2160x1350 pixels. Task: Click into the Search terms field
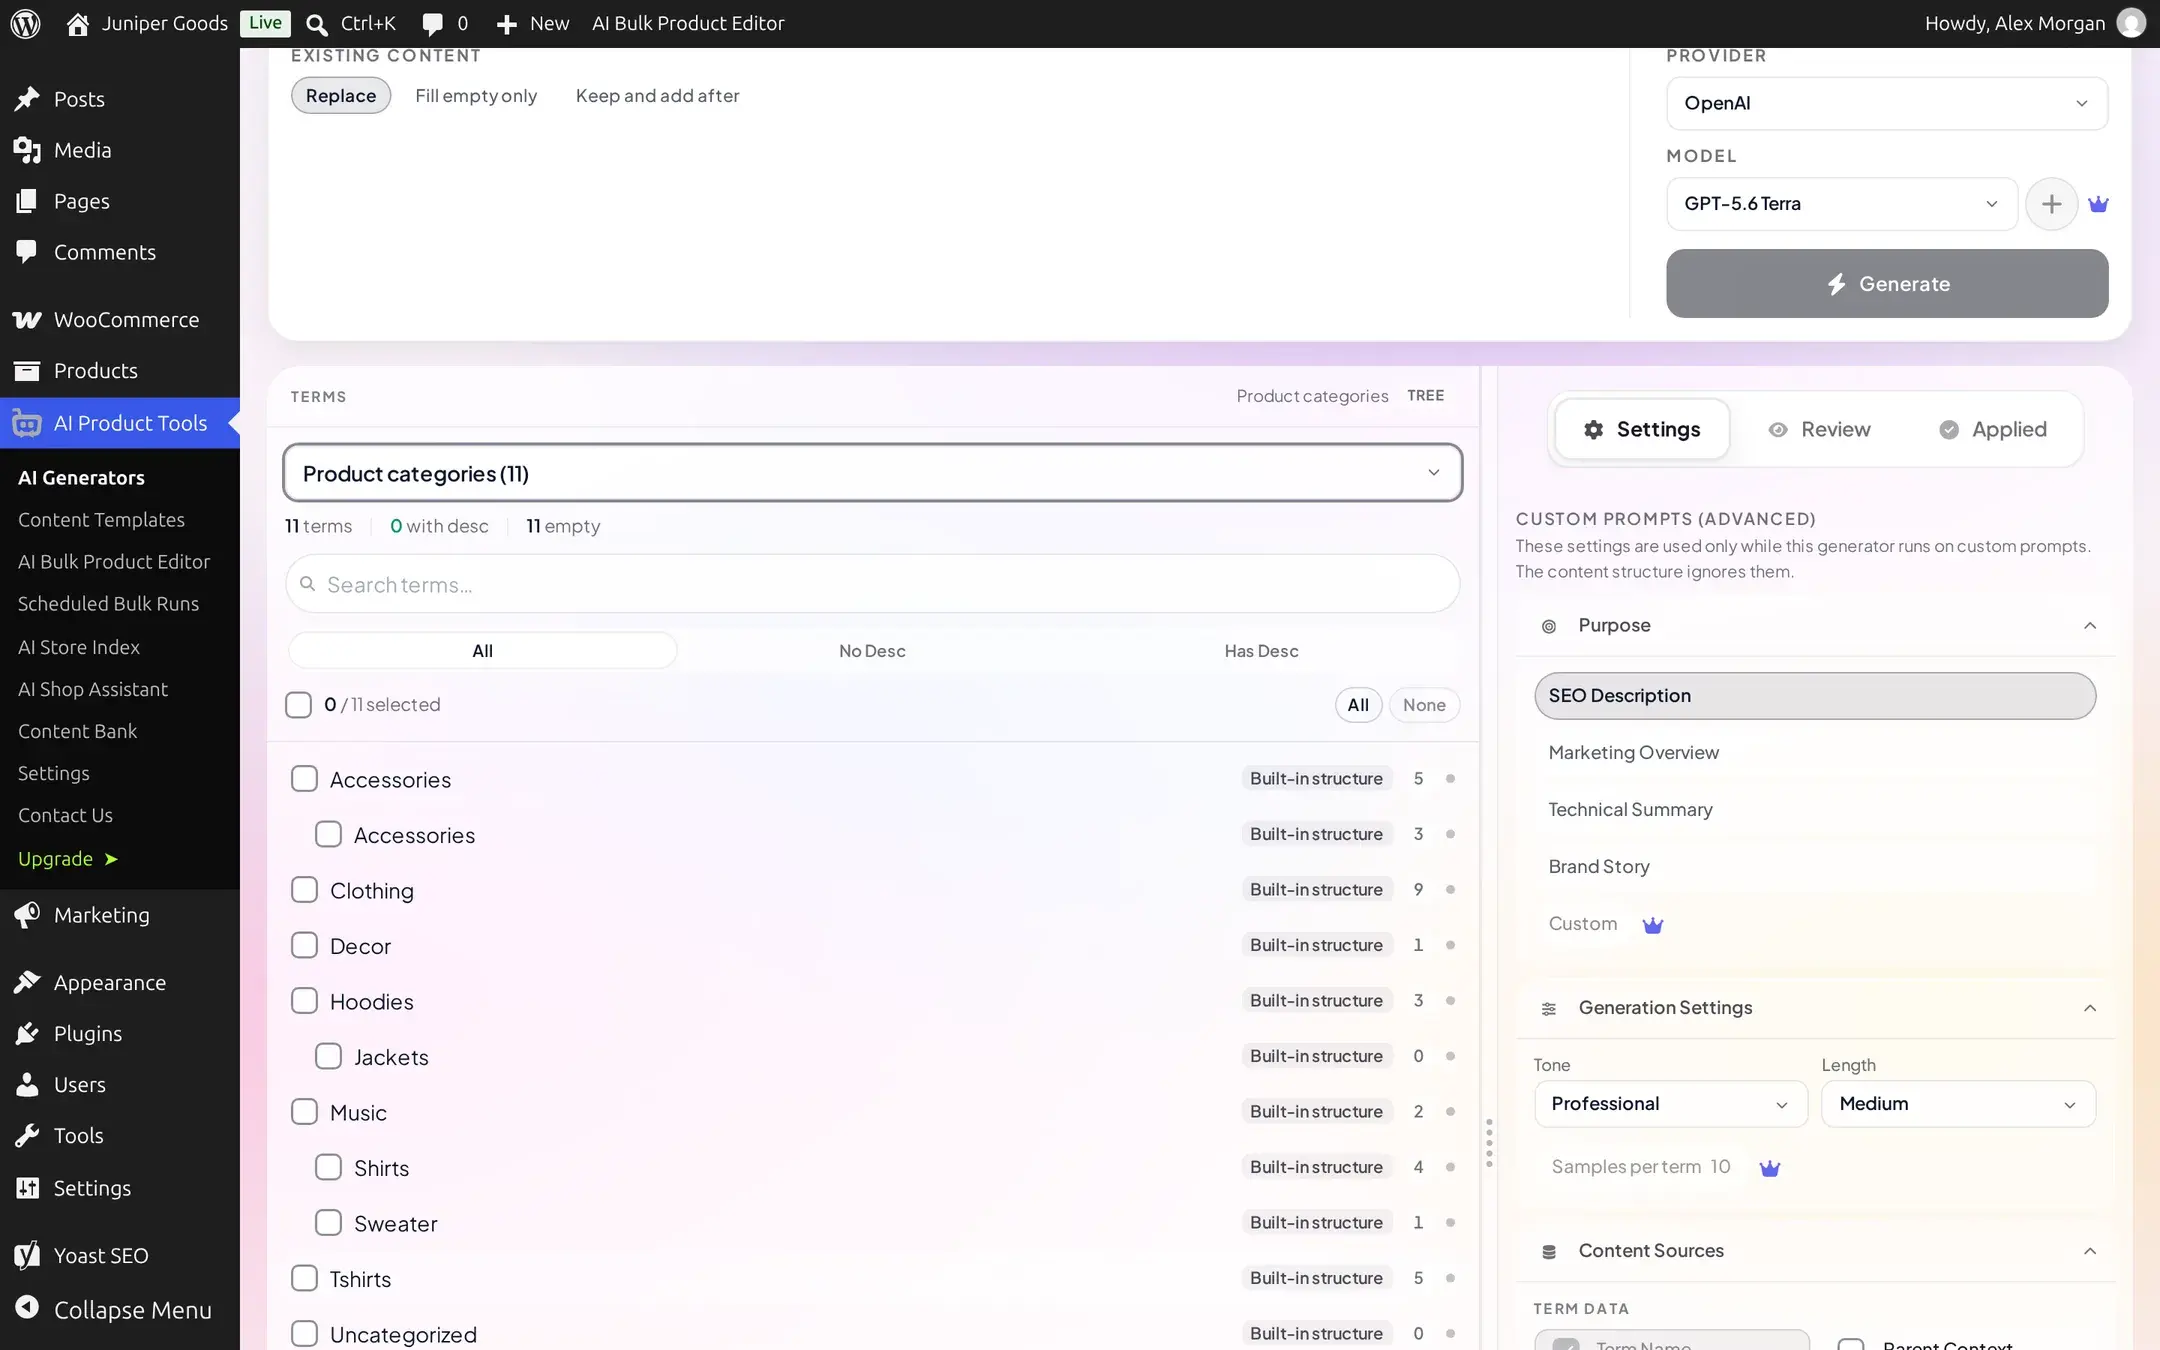872,585
